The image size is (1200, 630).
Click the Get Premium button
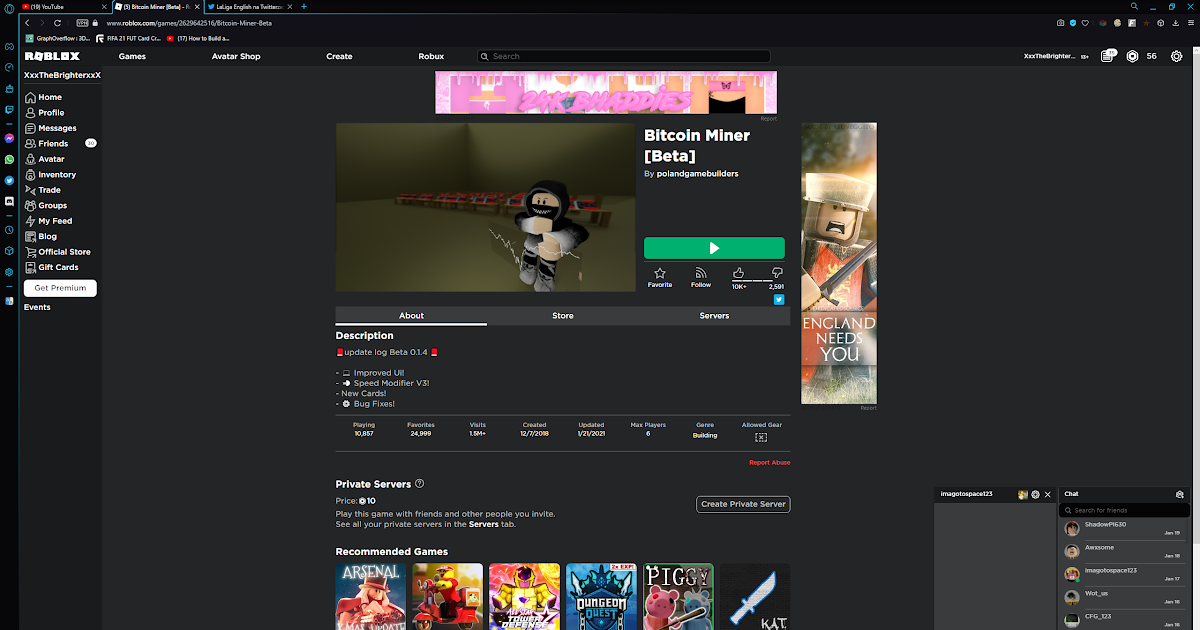pyautogui.click(x=60, y=288)
